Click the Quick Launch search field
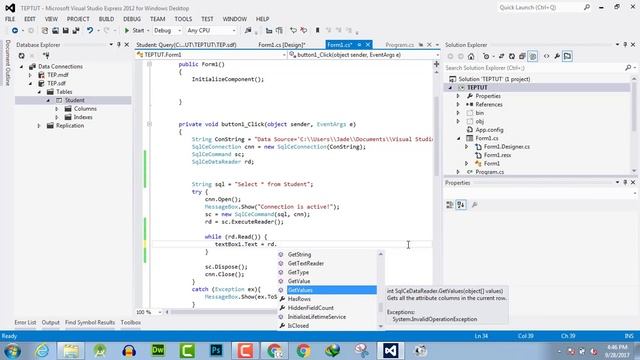Viewport: 640px width, 360px height. click(539, 7)
